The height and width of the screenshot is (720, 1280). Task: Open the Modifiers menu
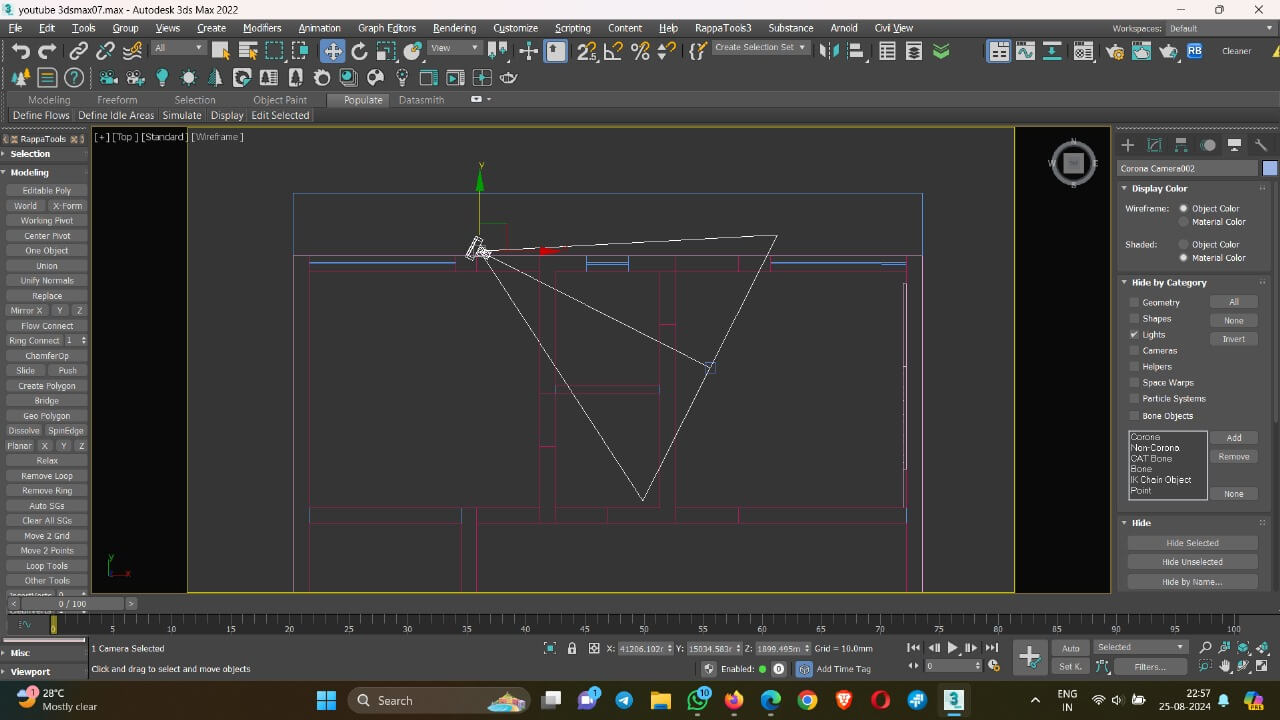coord(262,28)
